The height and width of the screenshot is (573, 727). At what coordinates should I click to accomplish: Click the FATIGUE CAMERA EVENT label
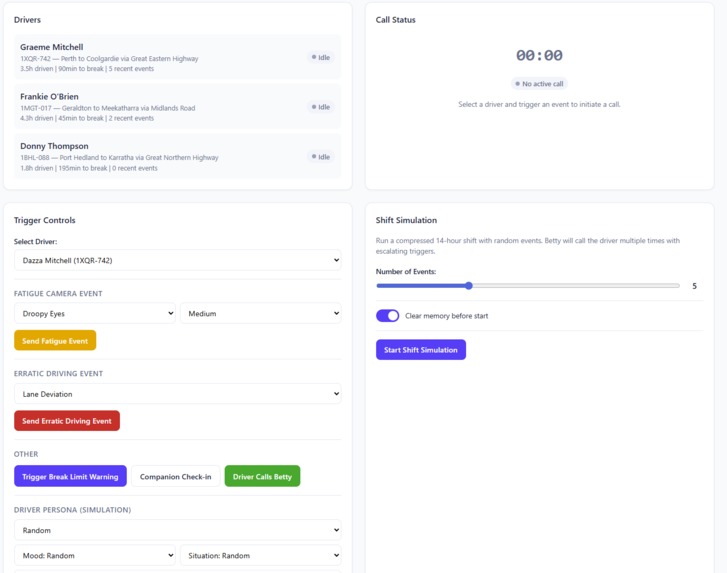pyautogui.click(x=58, y=293)
